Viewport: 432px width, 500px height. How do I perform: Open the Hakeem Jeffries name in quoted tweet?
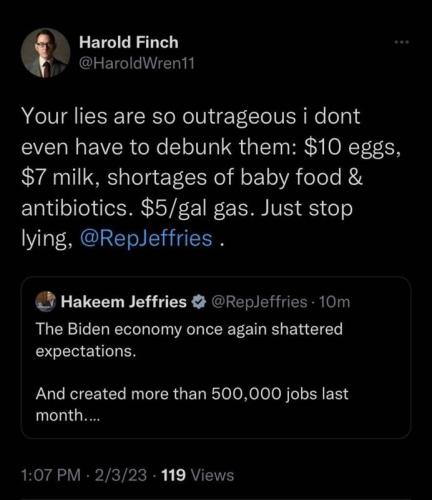point(124,302)
